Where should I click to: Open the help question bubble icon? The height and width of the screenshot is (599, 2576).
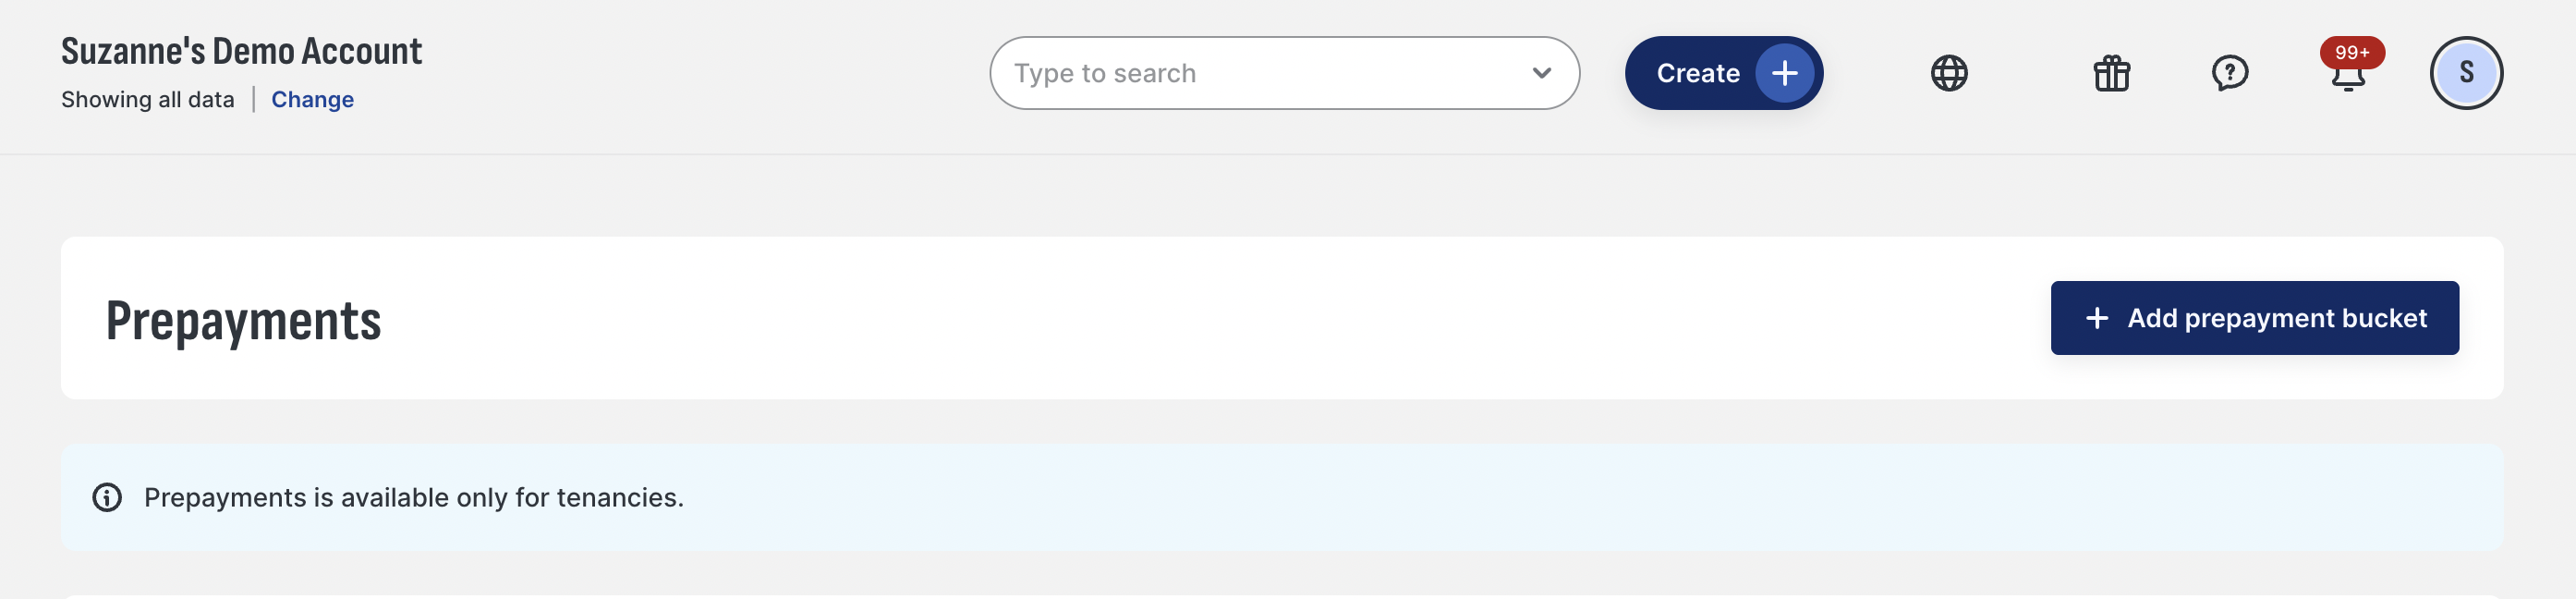(x=2229, y=73)
